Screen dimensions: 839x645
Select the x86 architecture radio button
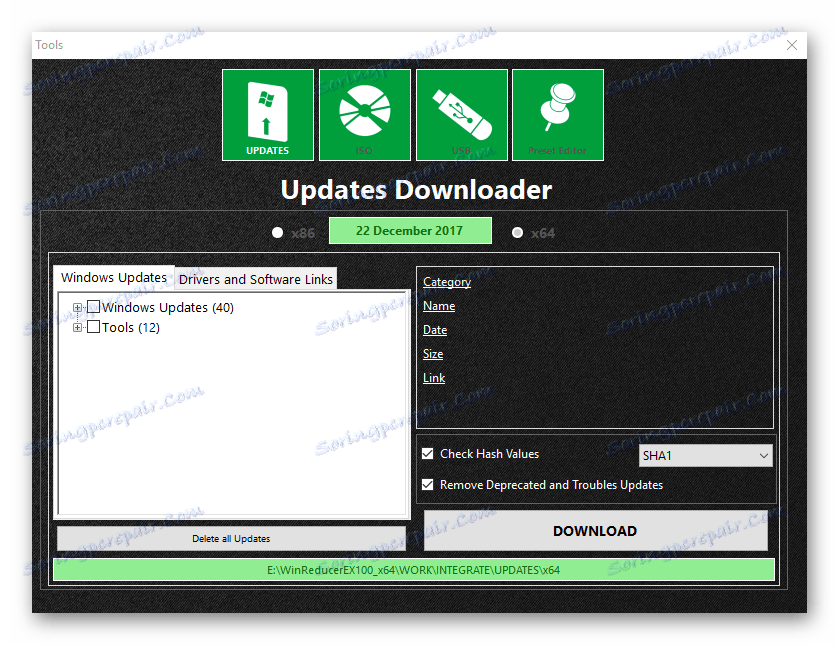click(x=277, y=232)
